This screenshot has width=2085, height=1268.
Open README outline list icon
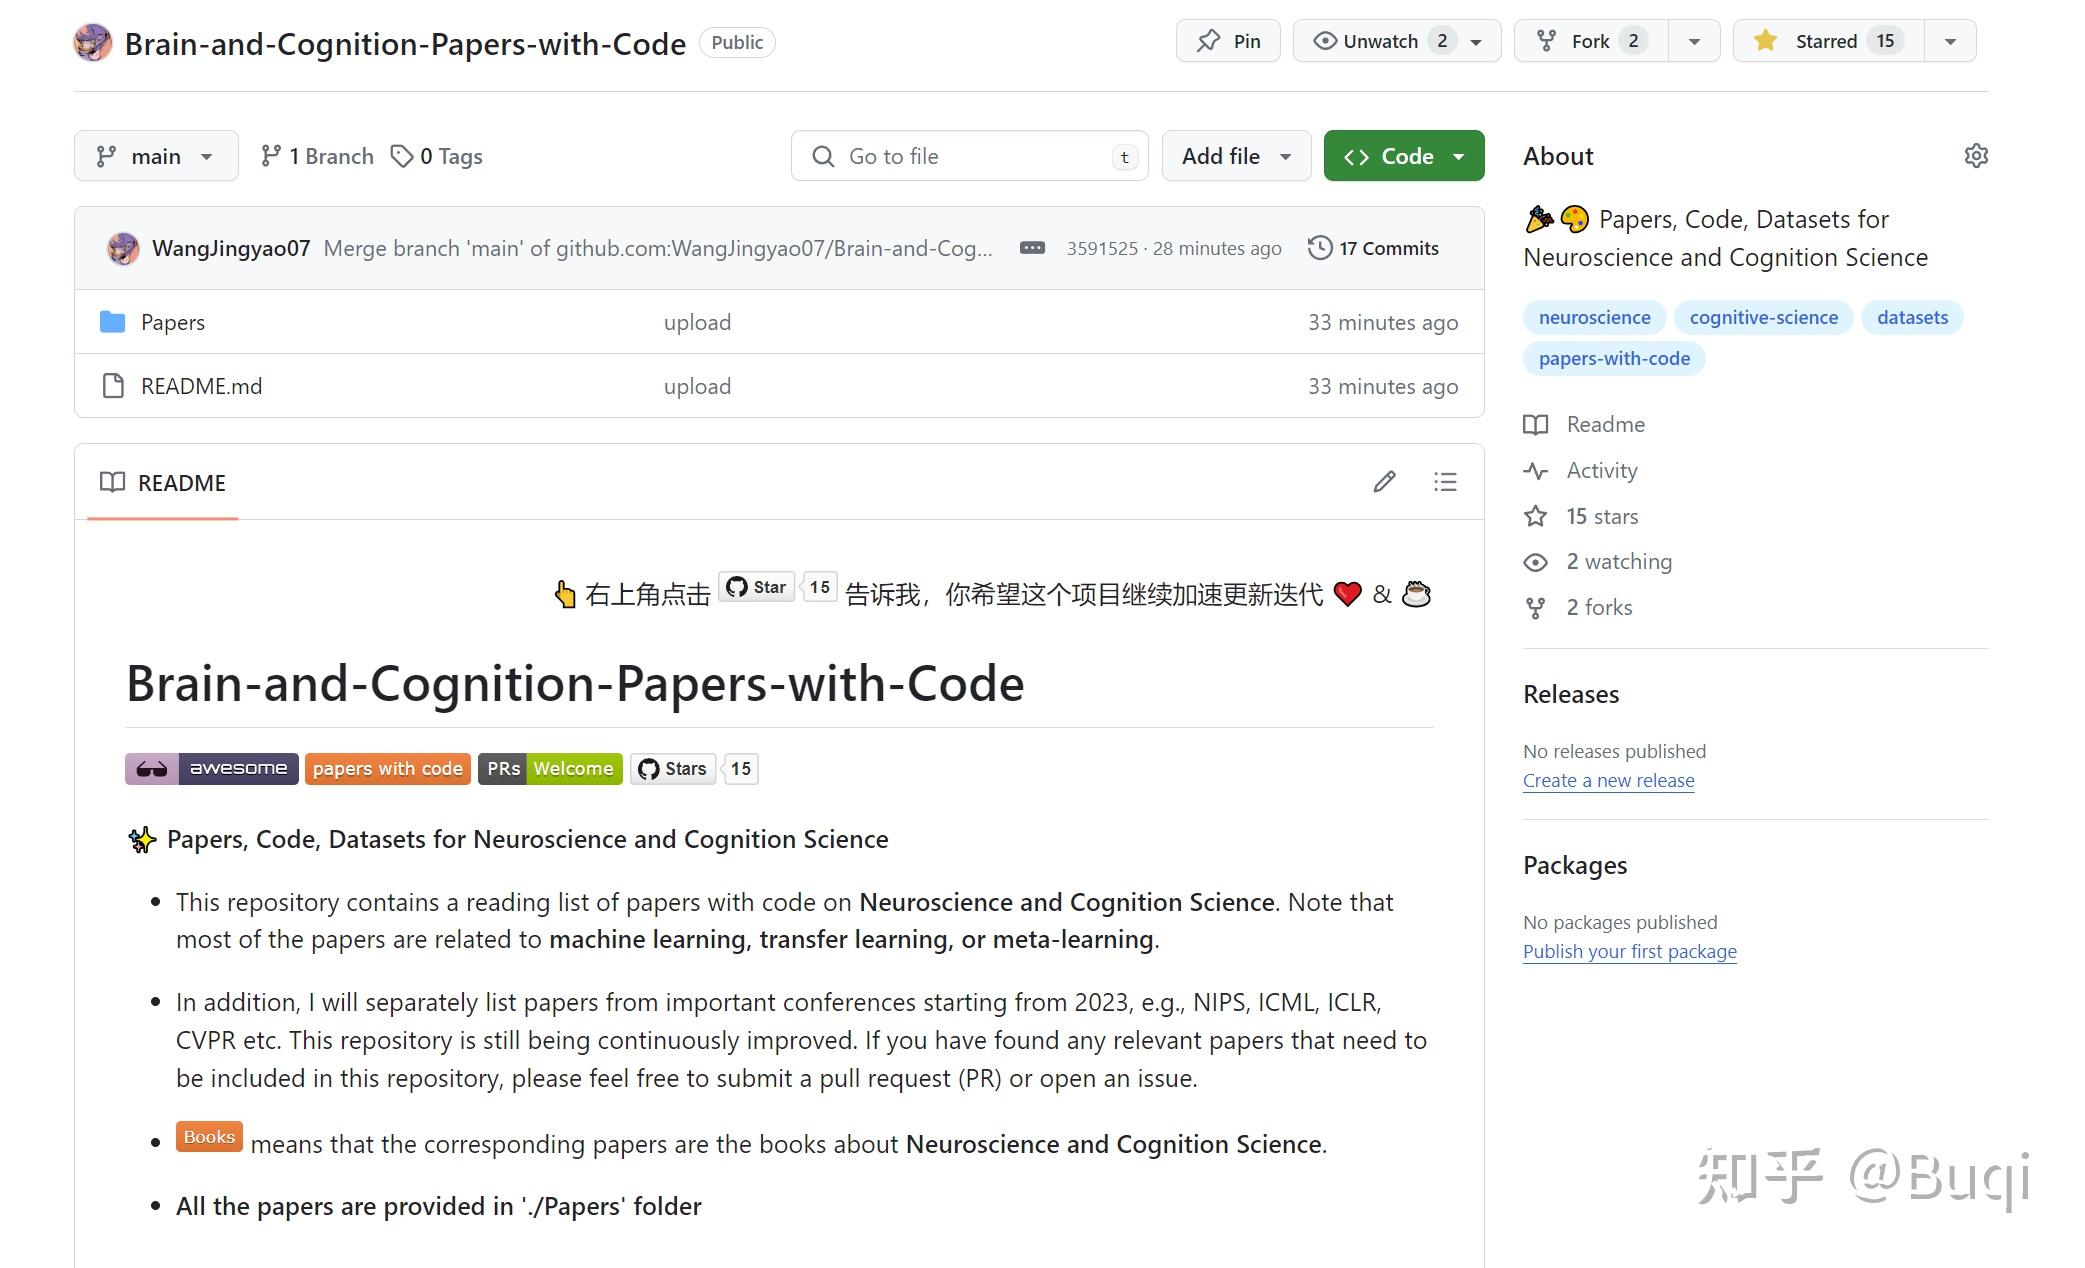(1444, 482)
